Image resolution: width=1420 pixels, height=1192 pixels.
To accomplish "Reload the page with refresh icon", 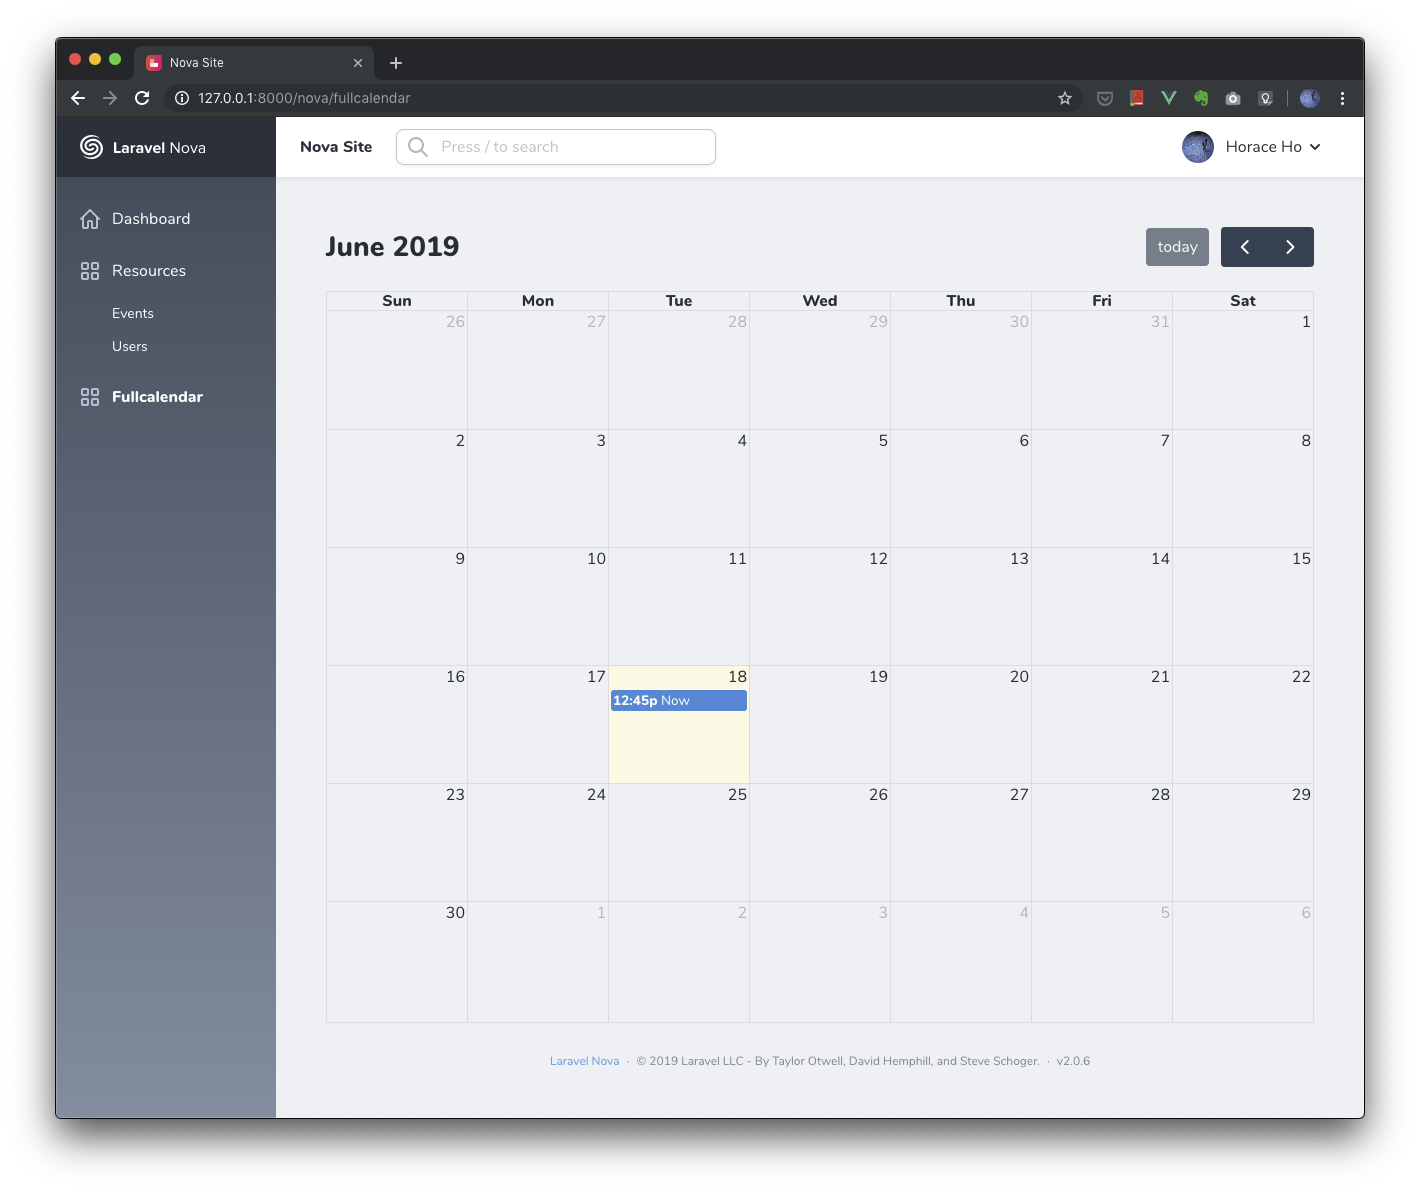I will 142,98.
